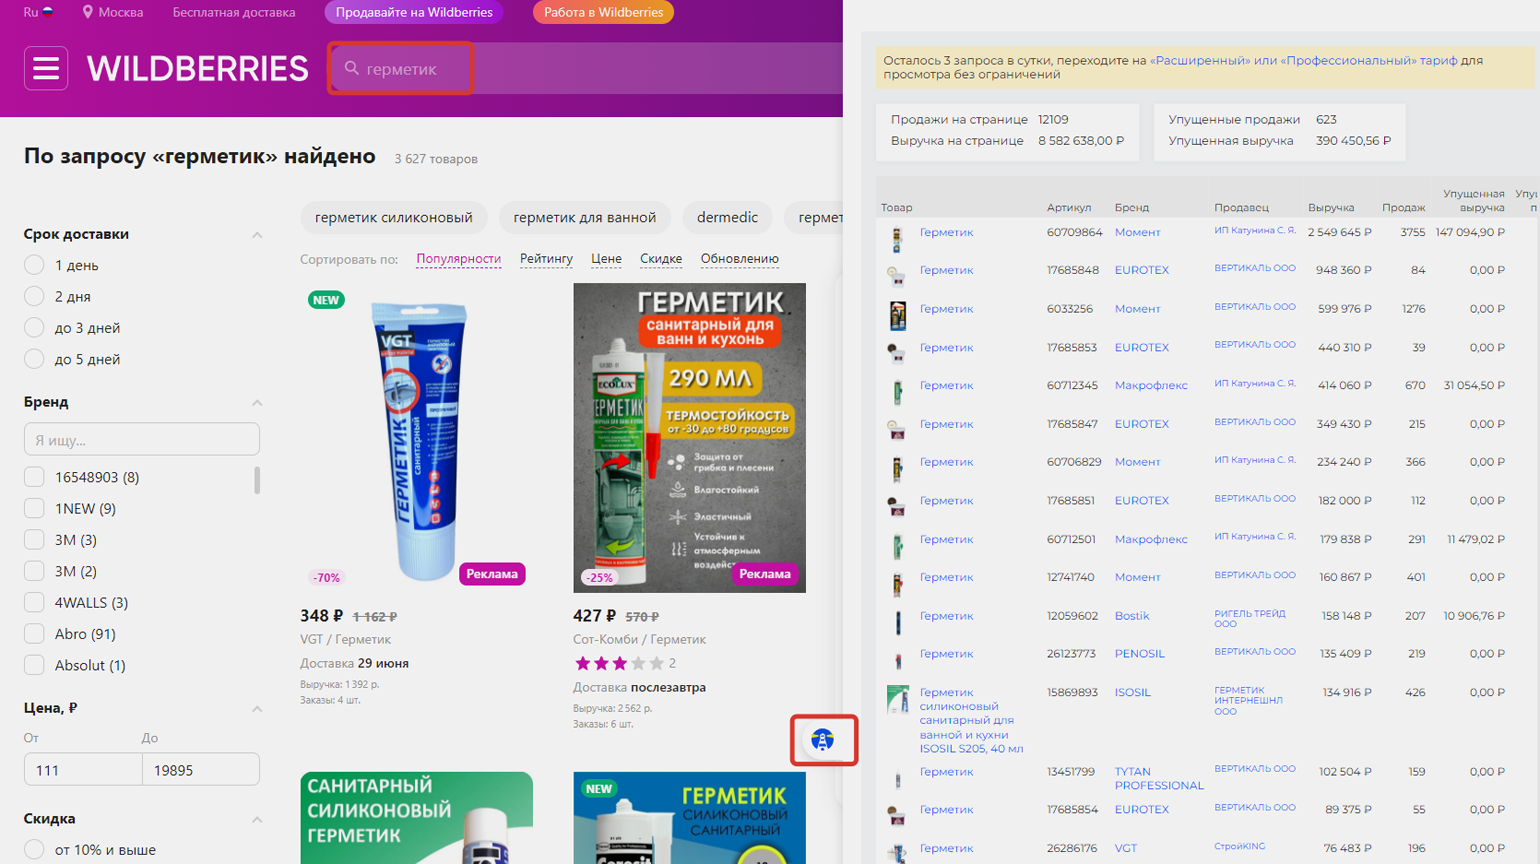Screen dimensions: 1540x864
Task: Collapse the Бренд filter section
Action: pos(257,403)
